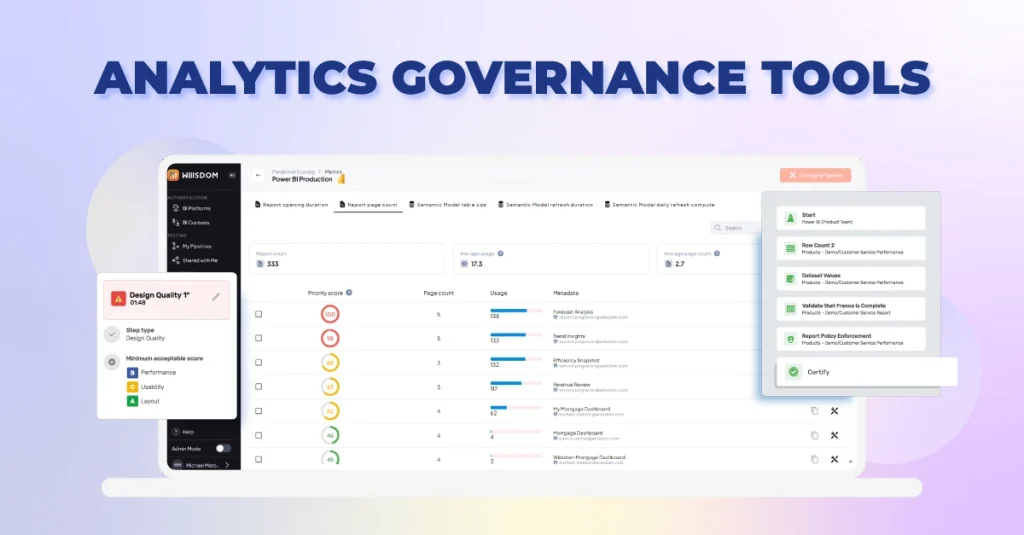Expand the Michael user profile chevron

point(227,465)
